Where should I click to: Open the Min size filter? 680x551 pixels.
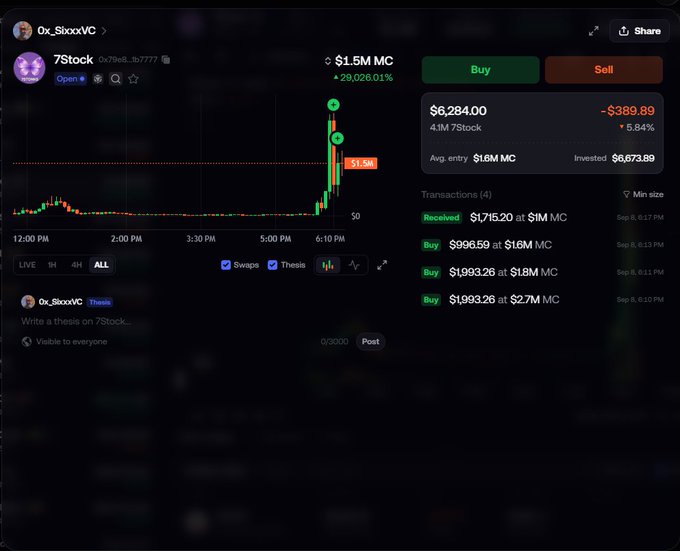click(x=643, y=194)
